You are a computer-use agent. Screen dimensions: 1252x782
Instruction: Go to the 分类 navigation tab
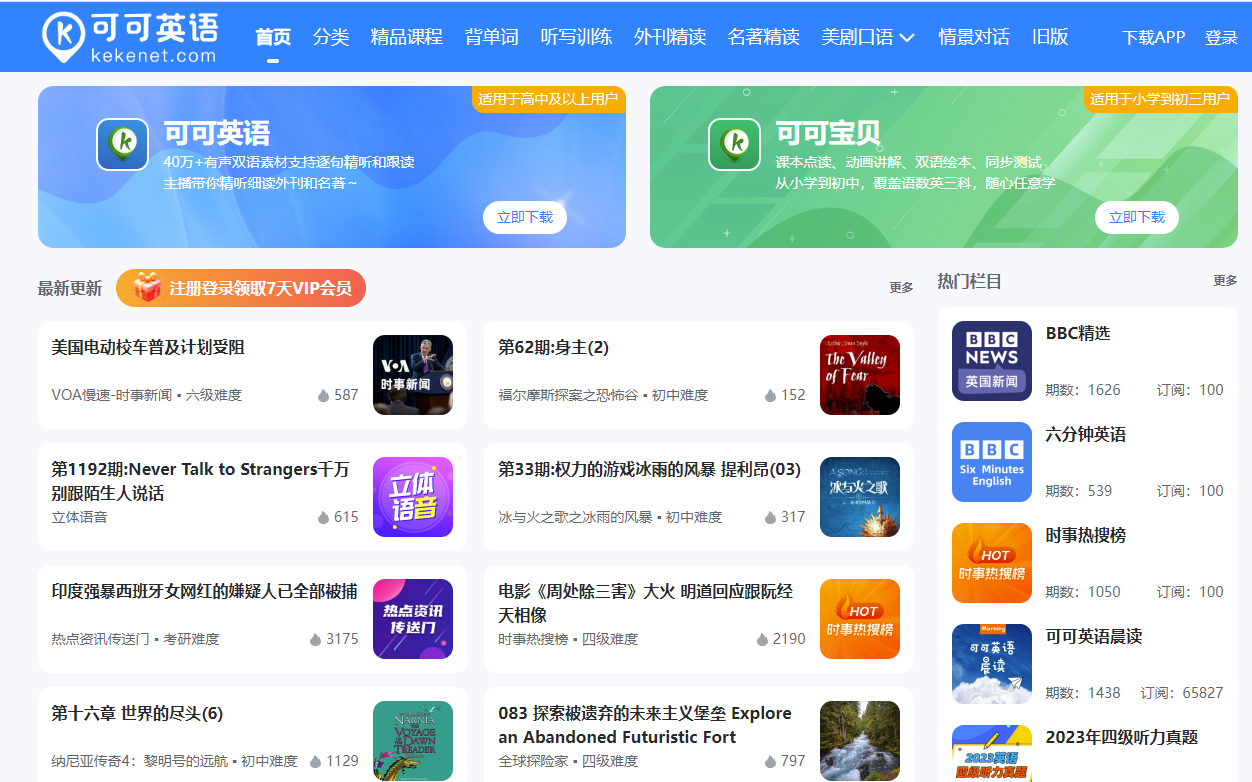tap(331, 37)
